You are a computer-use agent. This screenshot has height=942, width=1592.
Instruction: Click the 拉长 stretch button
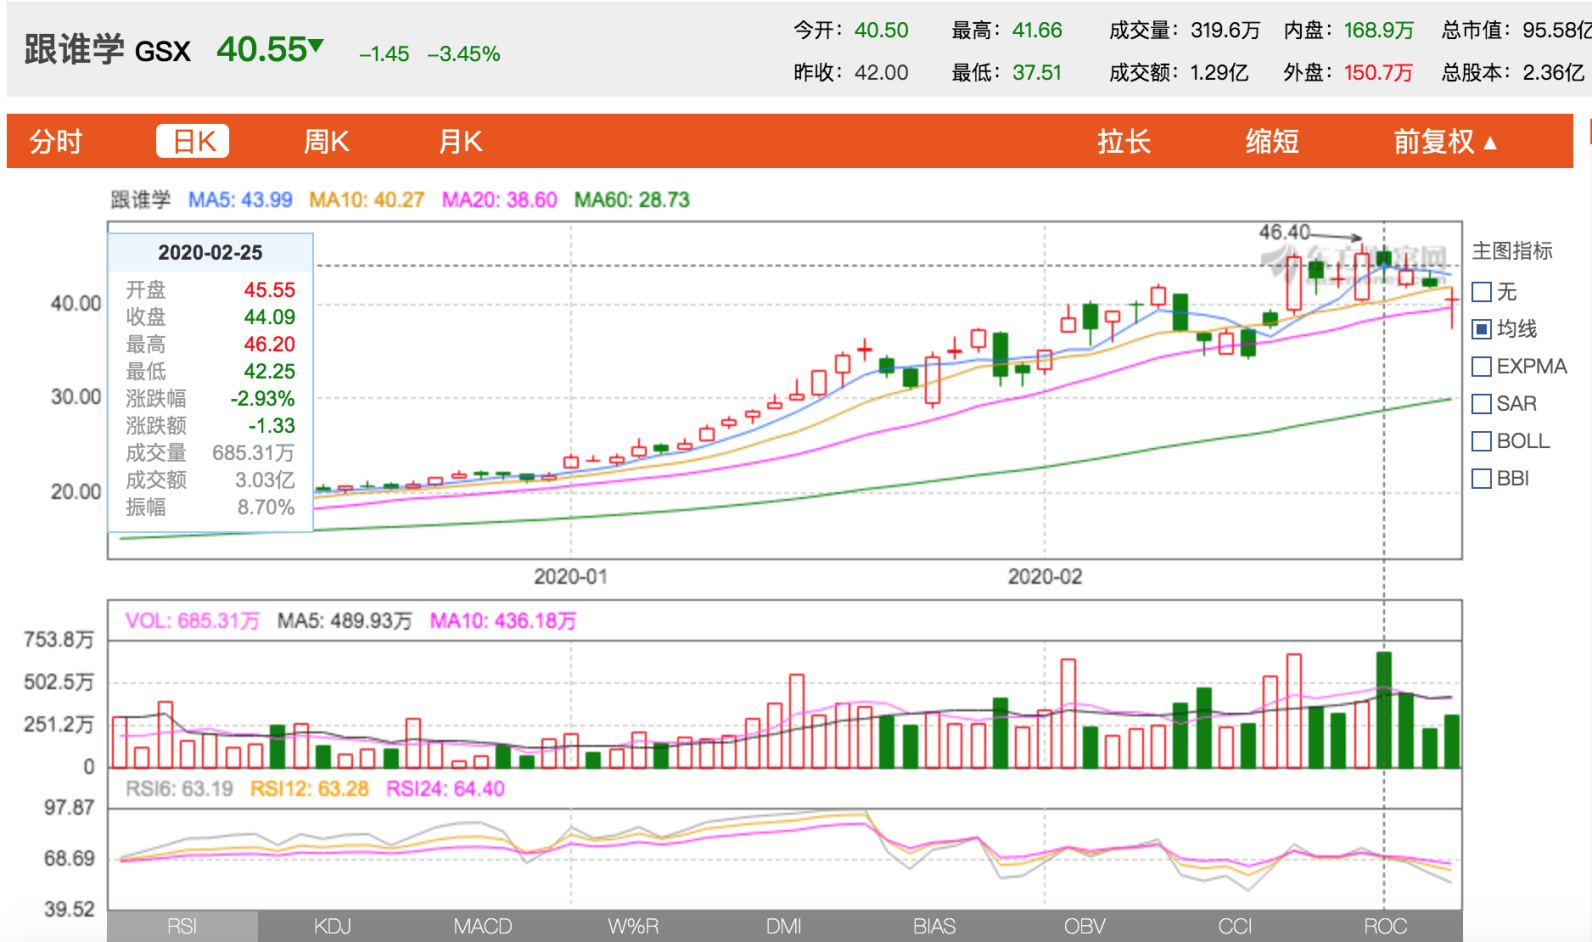pos(1124,142)
